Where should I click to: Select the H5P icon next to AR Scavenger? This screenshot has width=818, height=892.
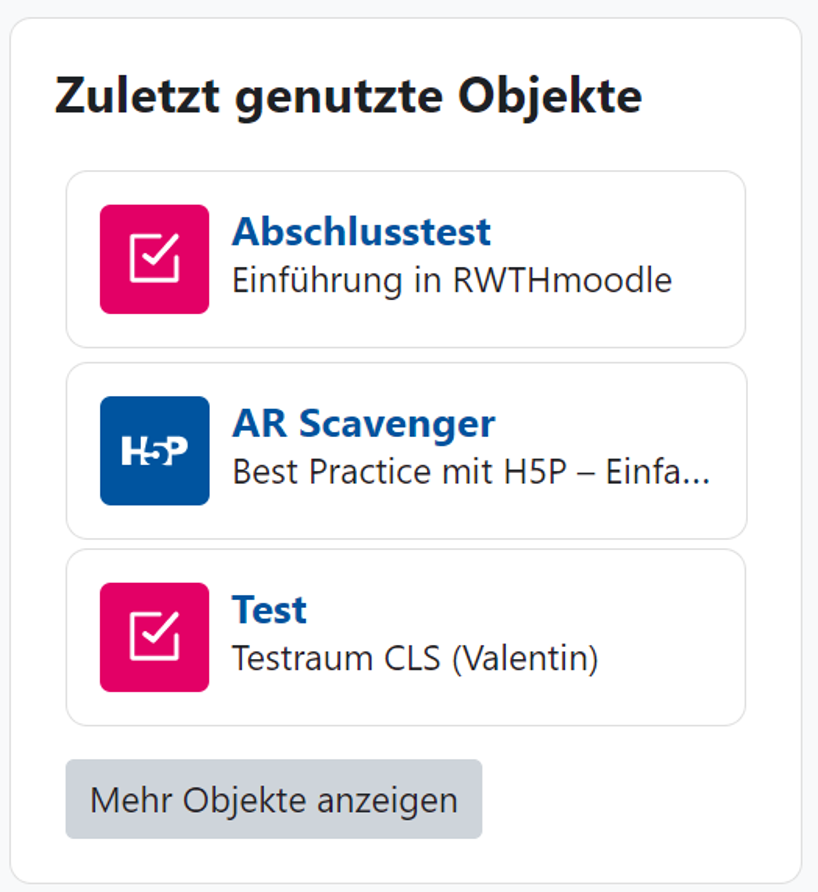[x=154, y=448]
